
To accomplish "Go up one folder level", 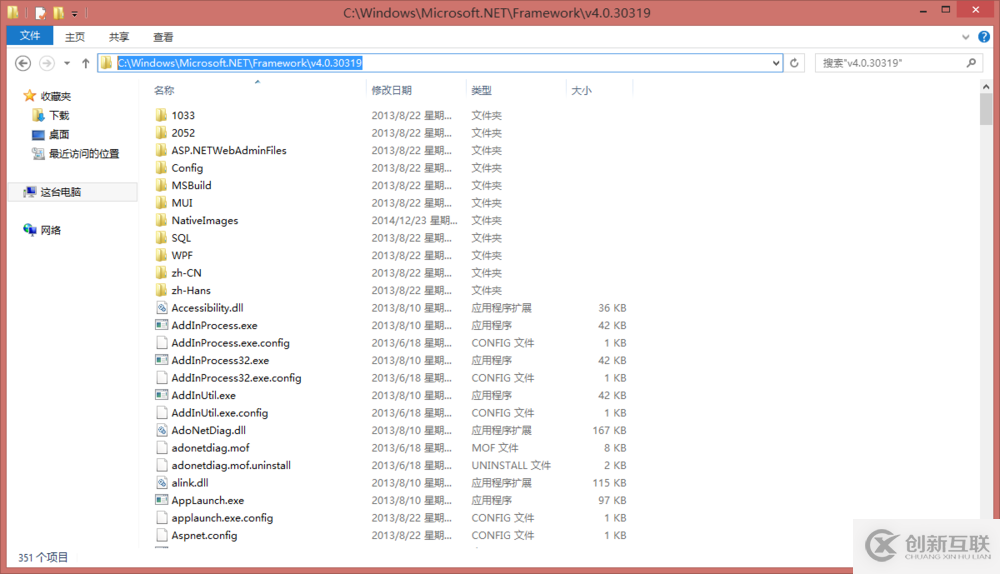I will pos(85,63).
